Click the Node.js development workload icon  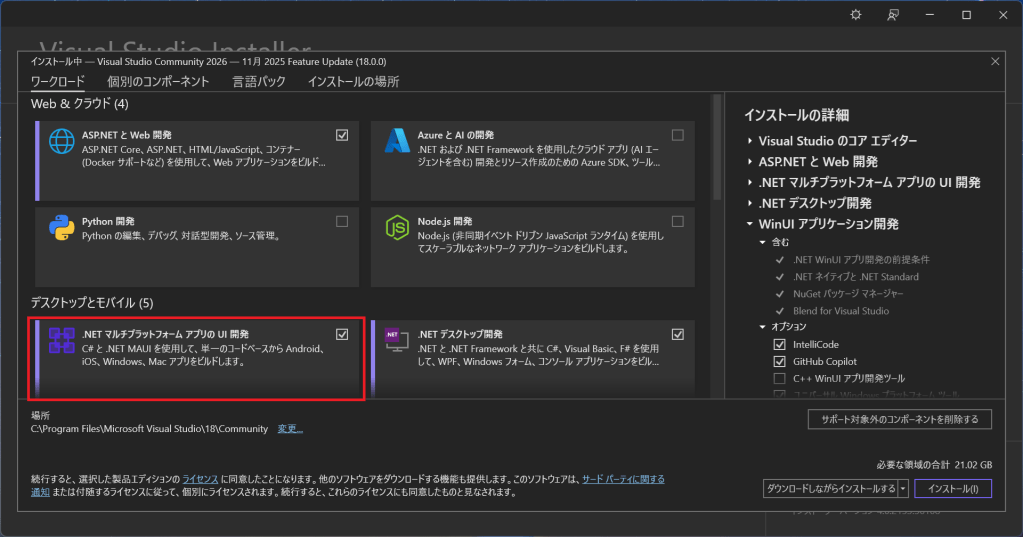coord(398,228)
